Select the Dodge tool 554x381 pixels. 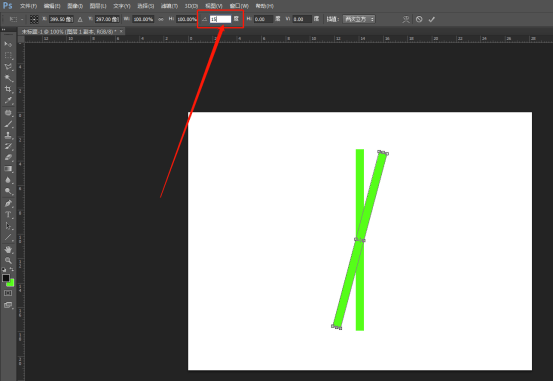(8, 191)
